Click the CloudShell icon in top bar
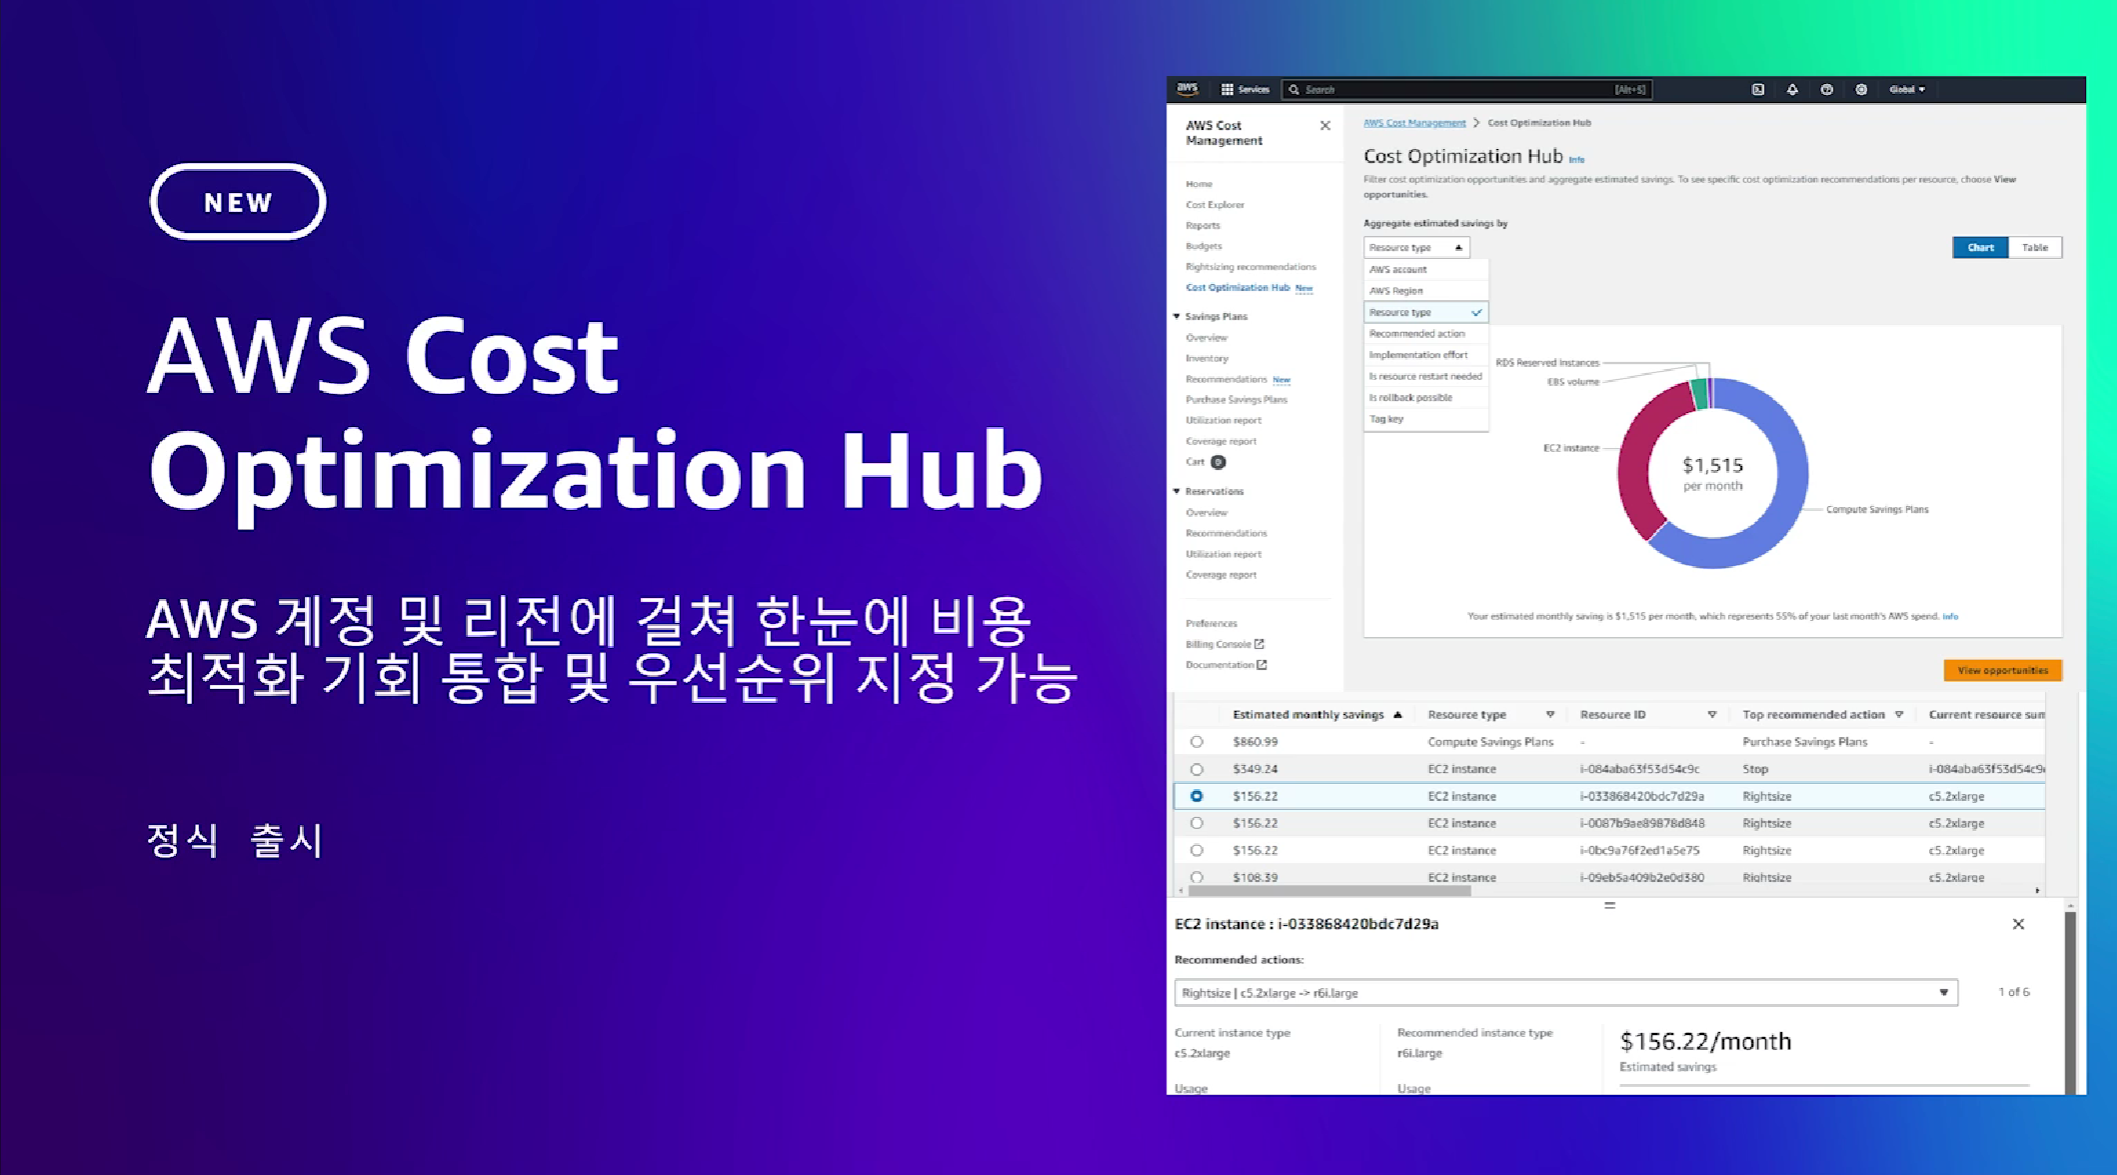 coord(1757,89)
